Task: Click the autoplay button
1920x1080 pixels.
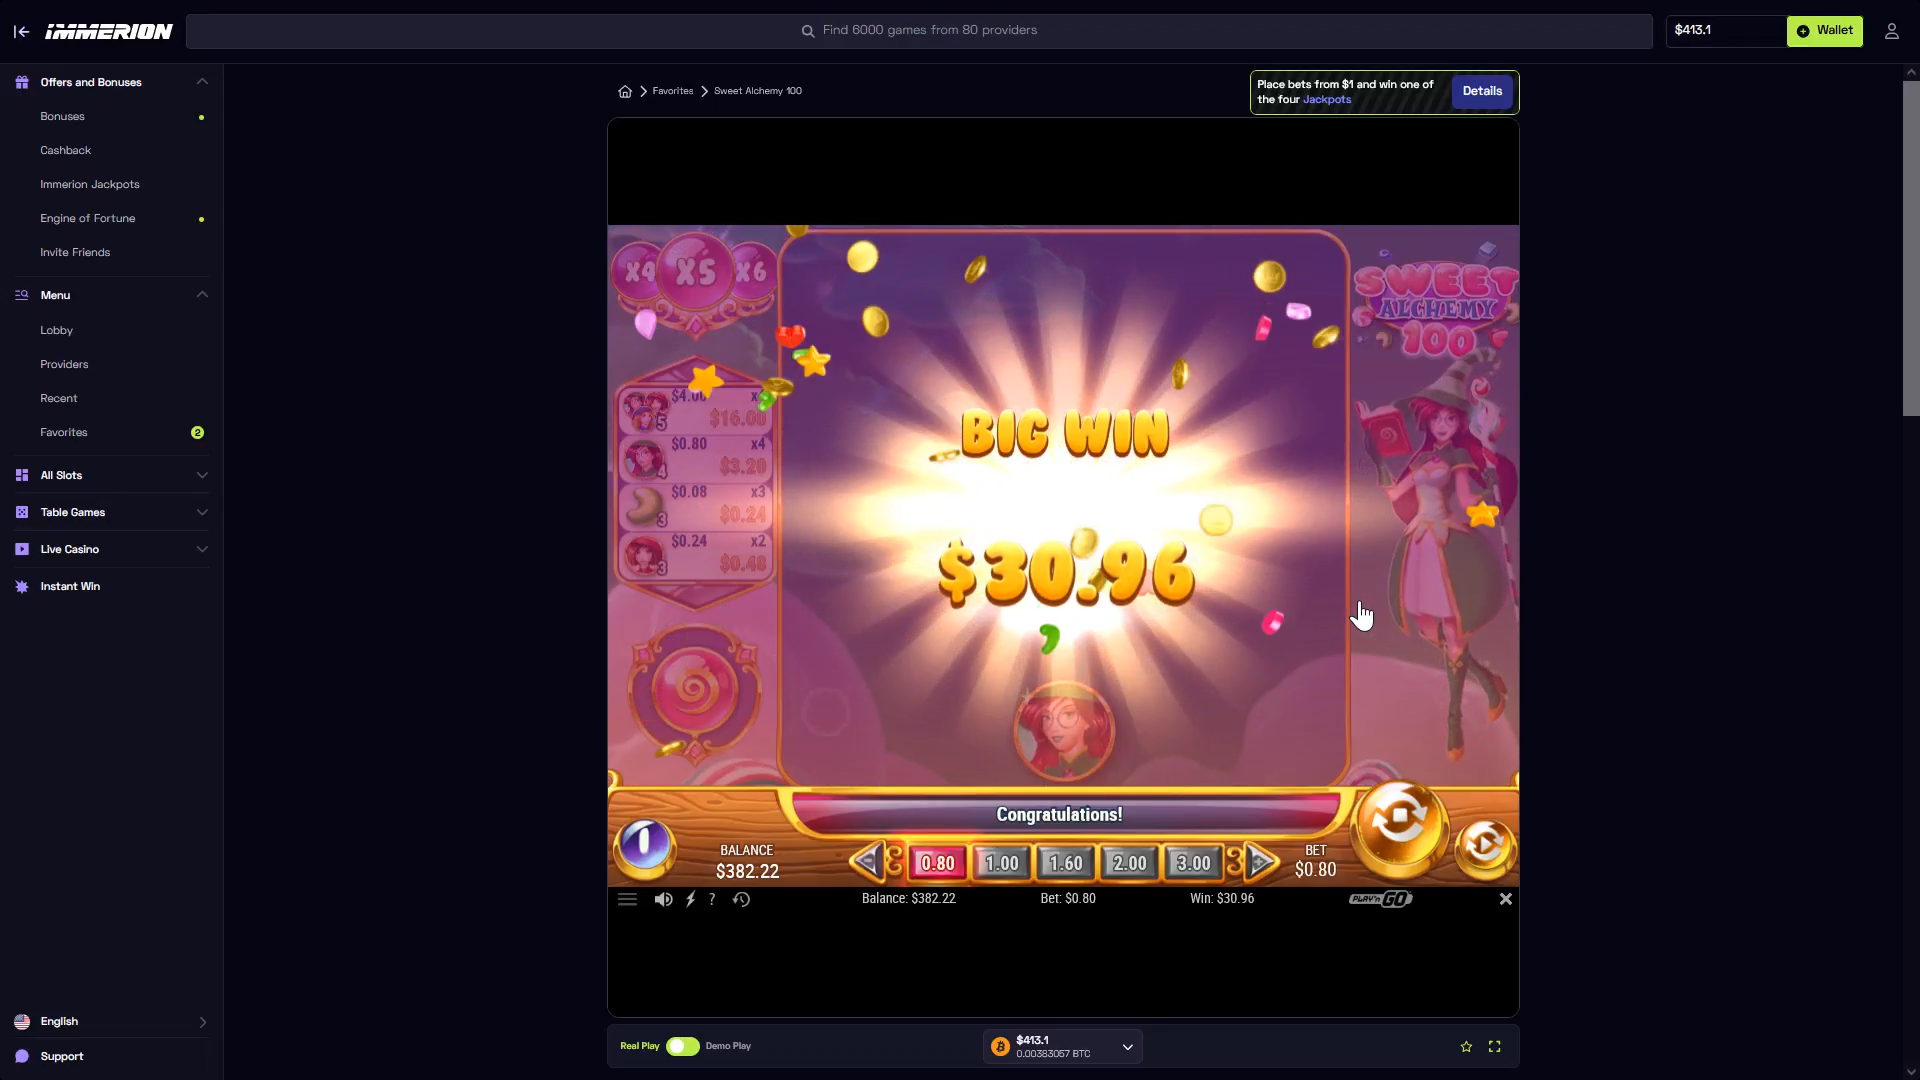Action: coord(1484,846)
